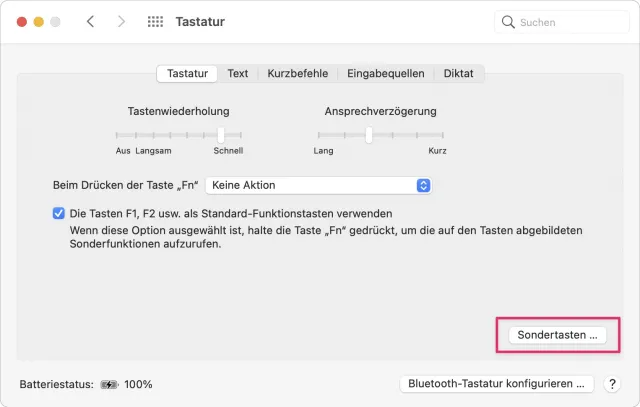Open the Fn key action dropdown
Image resolution: width=640 pixels, height=407 pixels.
(x=318, y=185)
